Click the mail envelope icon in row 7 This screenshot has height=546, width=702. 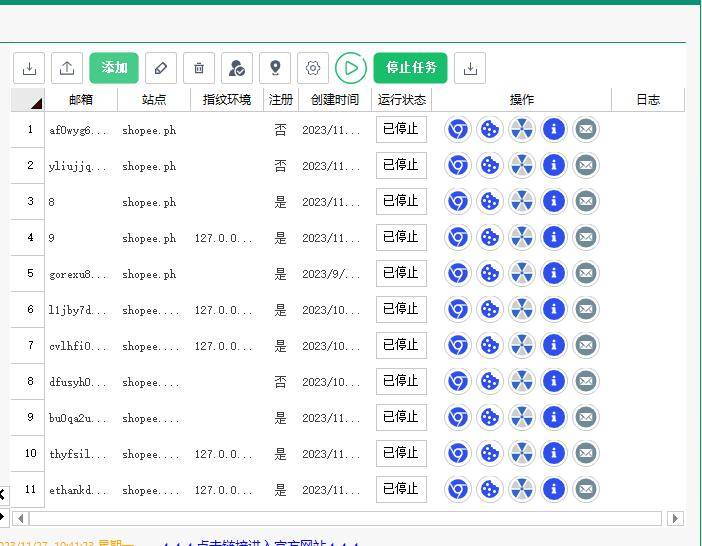pyautogui.click(x=586, y=345)
